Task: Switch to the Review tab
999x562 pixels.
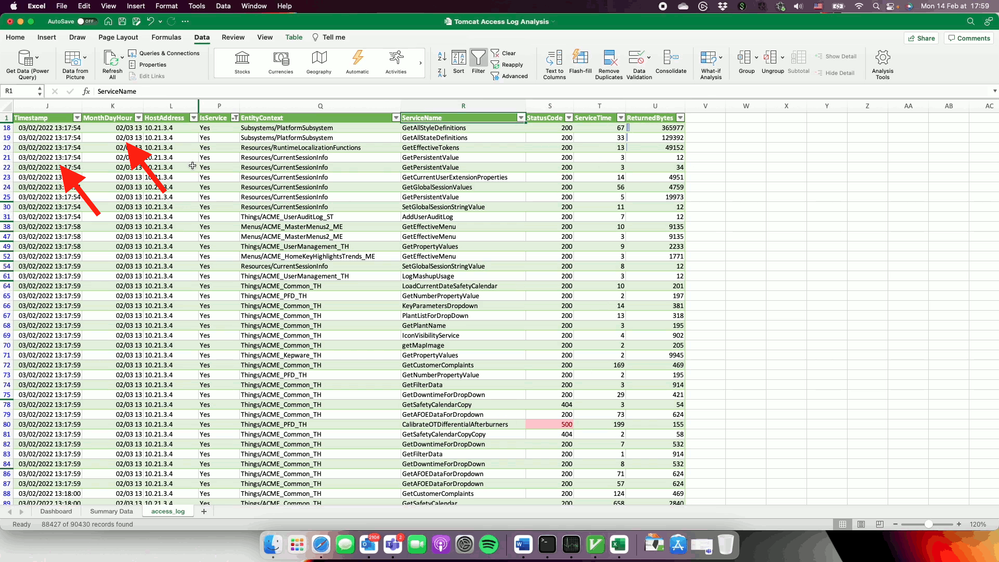Action: click(x=233, y=37)
